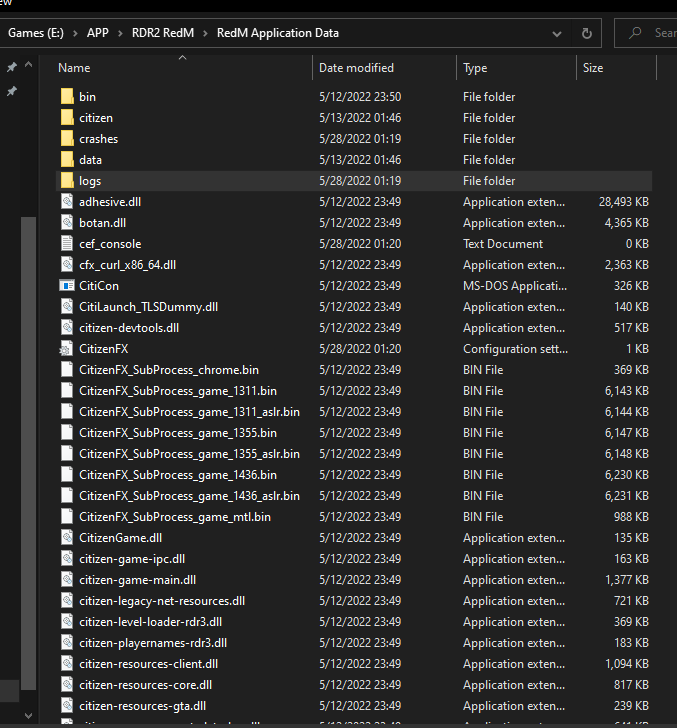This screenshot has height=728, width=677.
Task: Click the lower pin icon in navigation pane
Action: tap(12, 91)
